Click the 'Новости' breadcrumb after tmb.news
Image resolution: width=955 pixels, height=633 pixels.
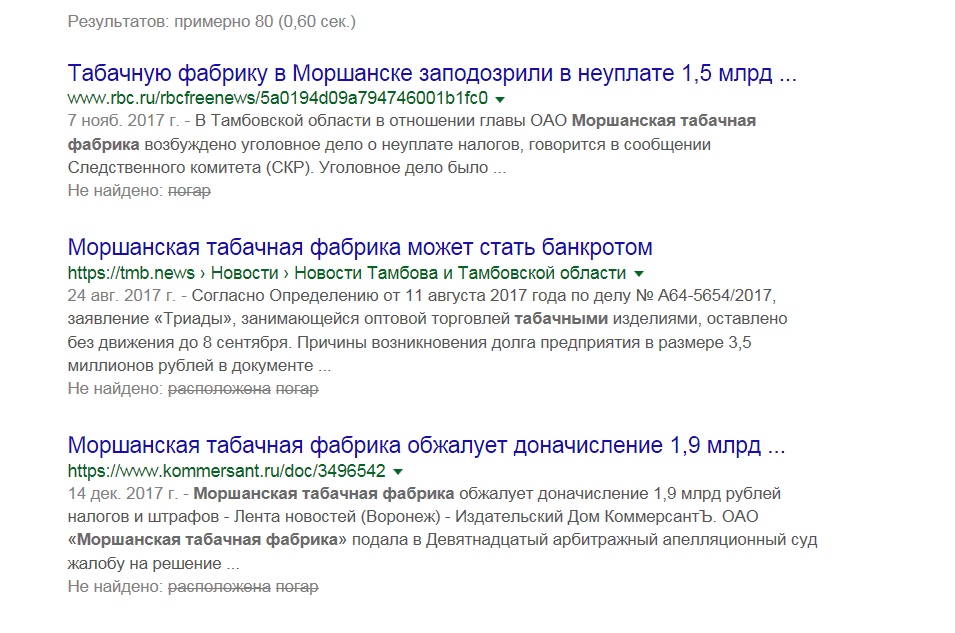244,273
